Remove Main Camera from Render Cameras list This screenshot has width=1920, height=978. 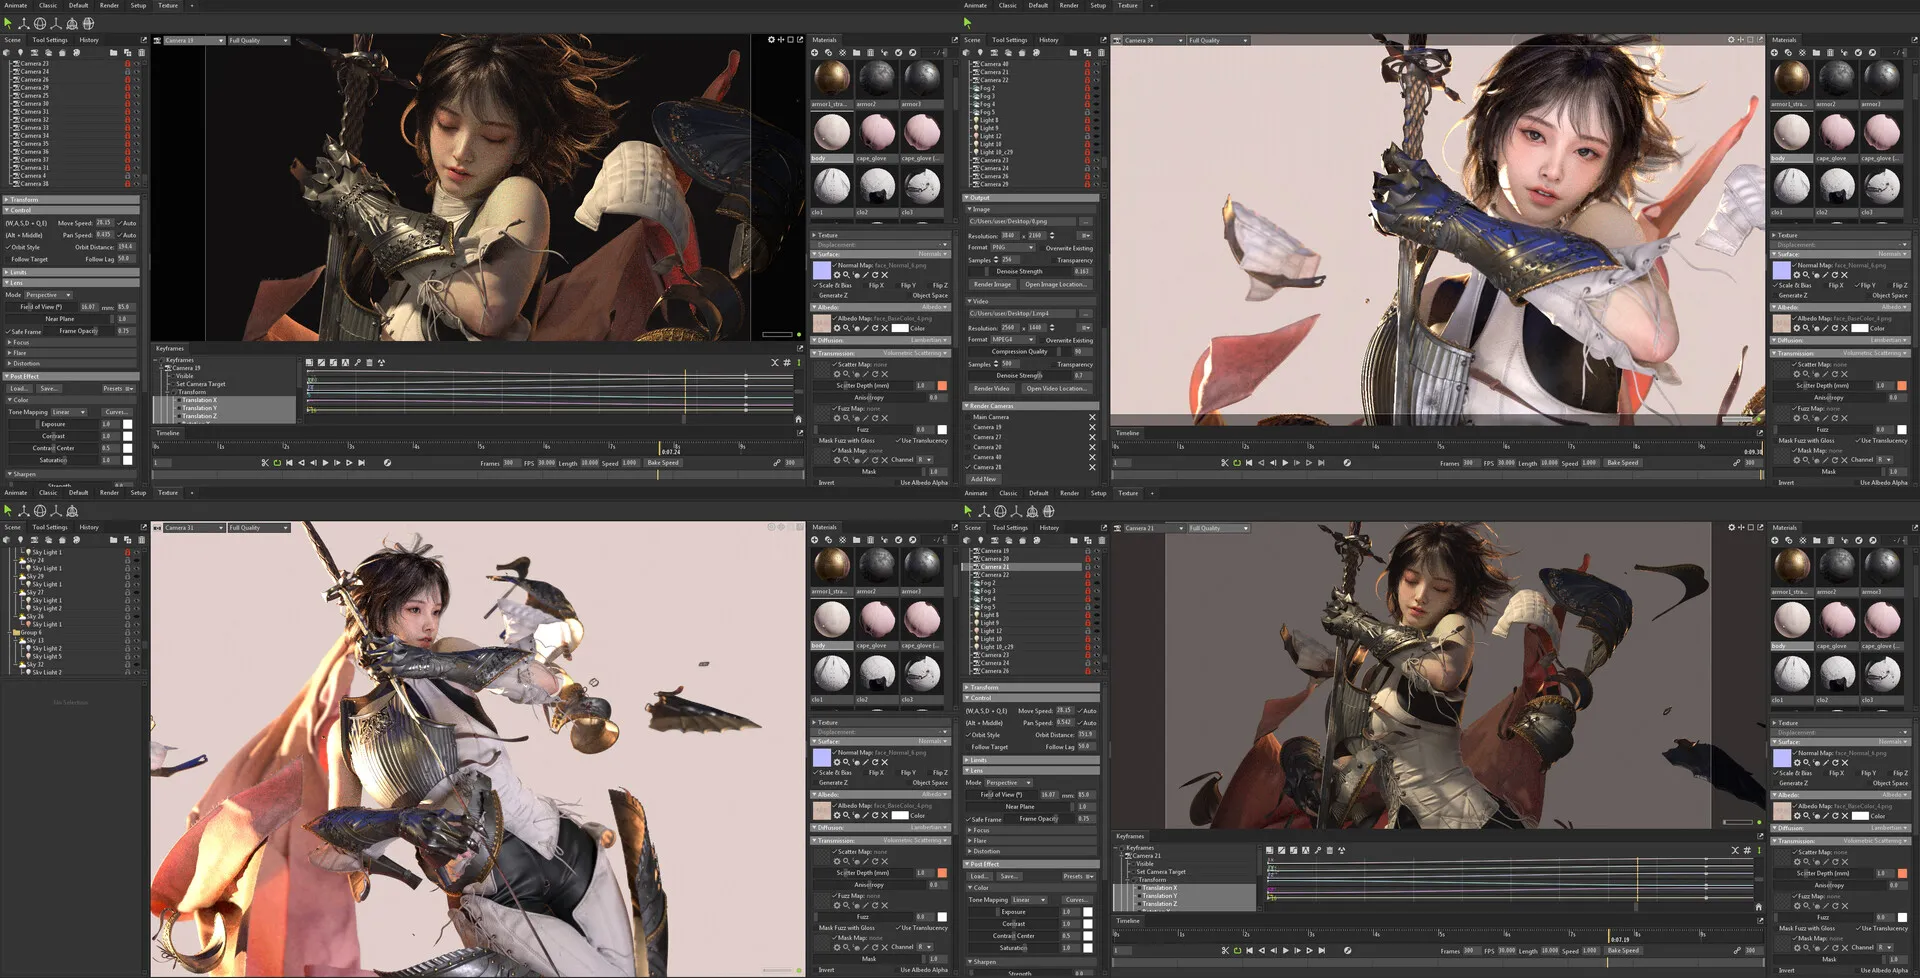[1092, 417]
